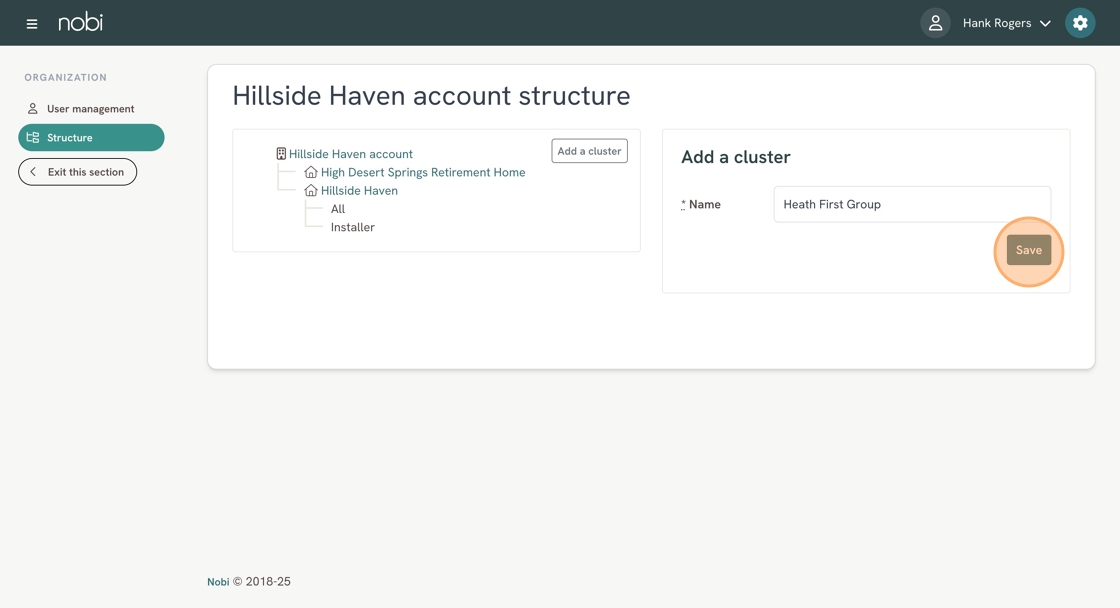1120x608 pixels.
Task: Open the settings gear icon
Action: point(1080,23)
